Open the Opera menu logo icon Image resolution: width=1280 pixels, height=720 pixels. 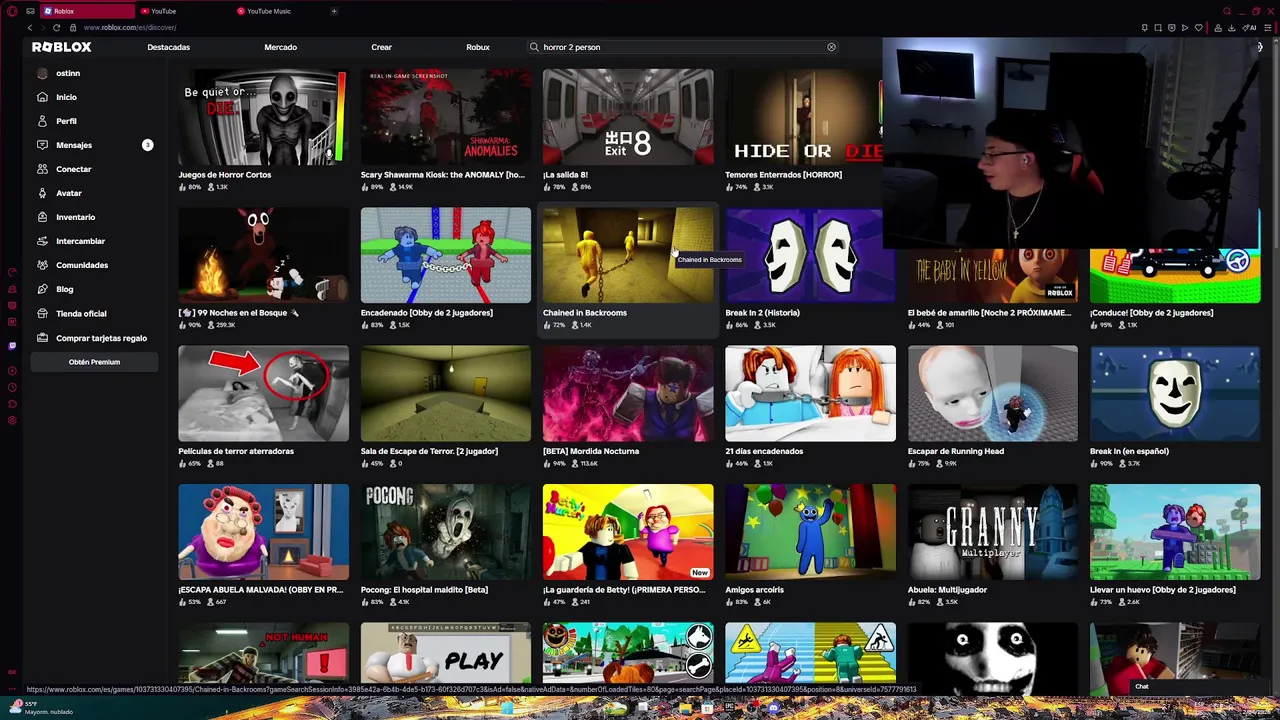click(x=12, y=11)
